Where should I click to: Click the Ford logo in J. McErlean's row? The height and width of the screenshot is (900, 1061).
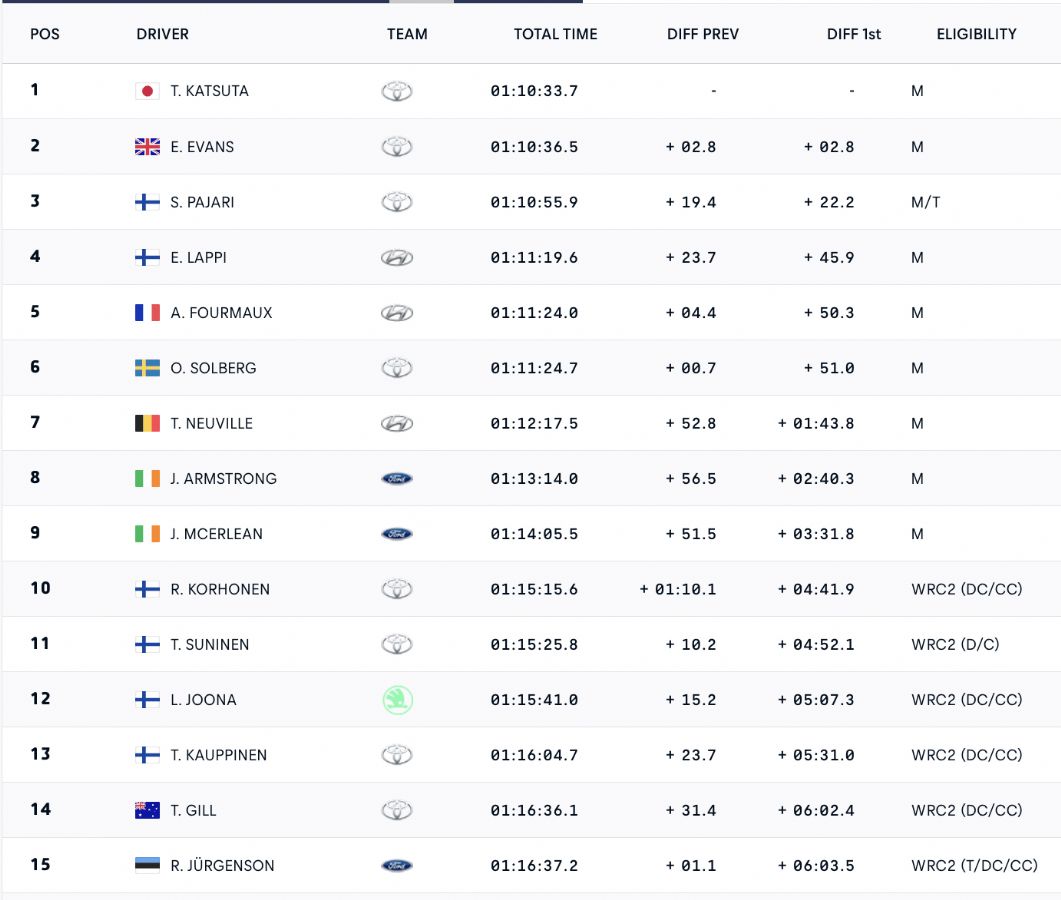click(x=397, y=534)
